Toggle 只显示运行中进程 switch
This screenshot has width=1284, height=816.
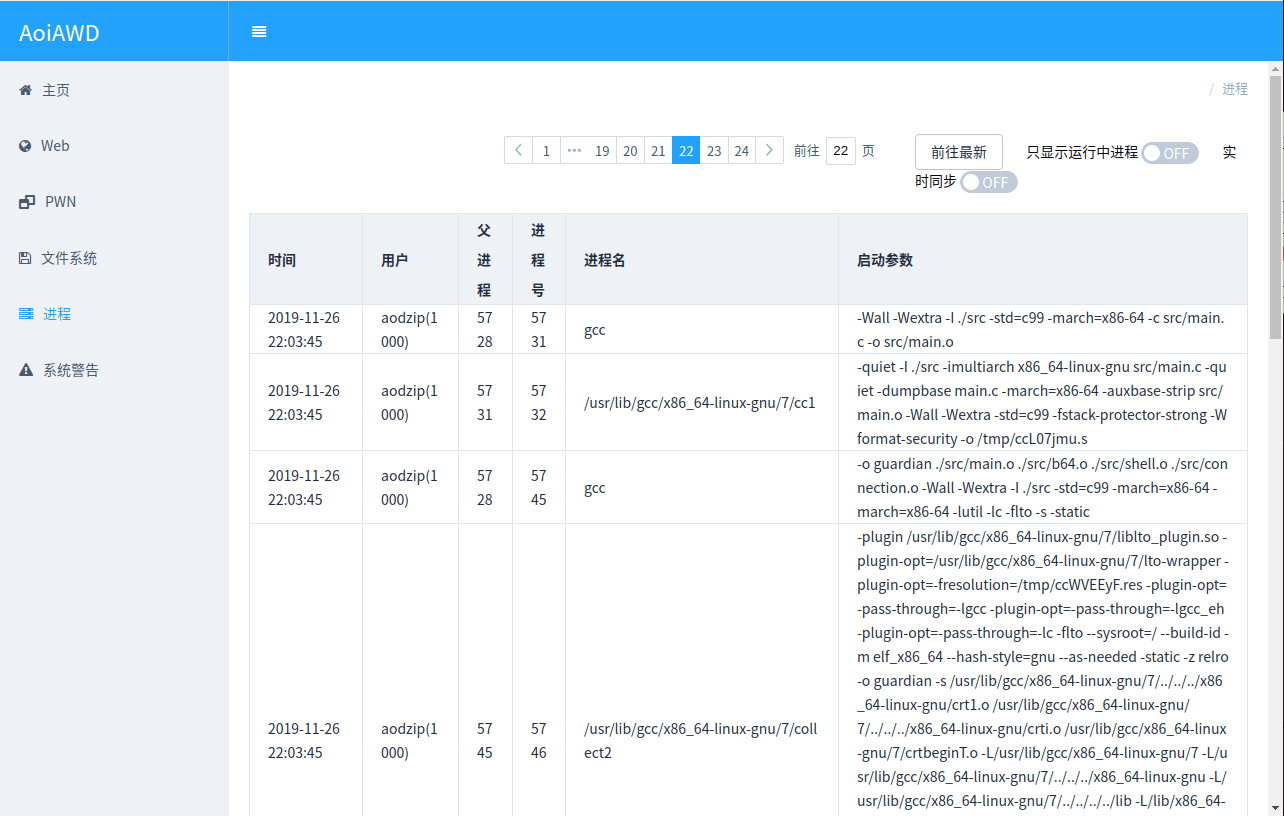(1170, 153)
